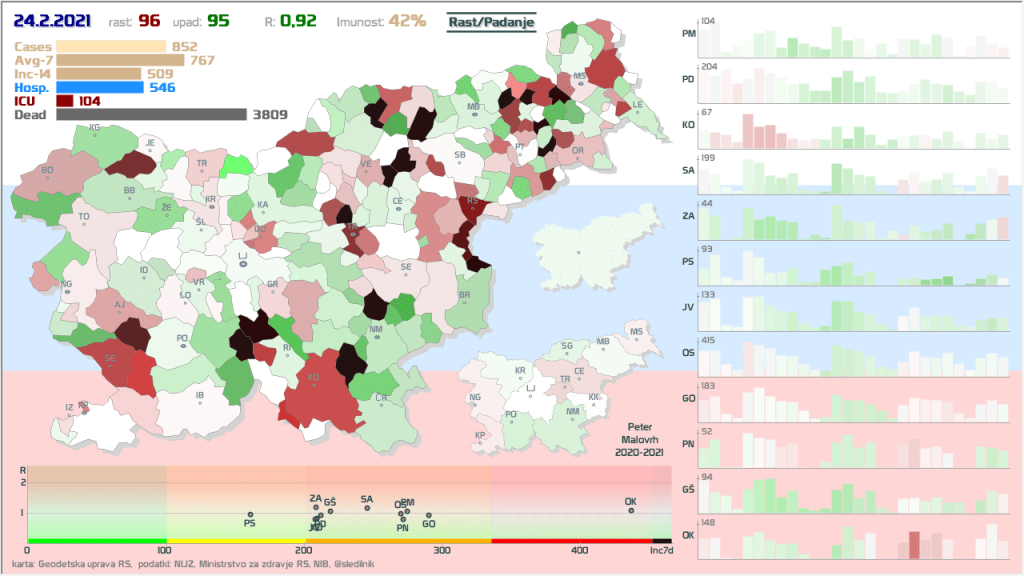Select the Novo Mesto (NM) map marker
This screenshot has width=1024, height=576.
coord(376,338)
